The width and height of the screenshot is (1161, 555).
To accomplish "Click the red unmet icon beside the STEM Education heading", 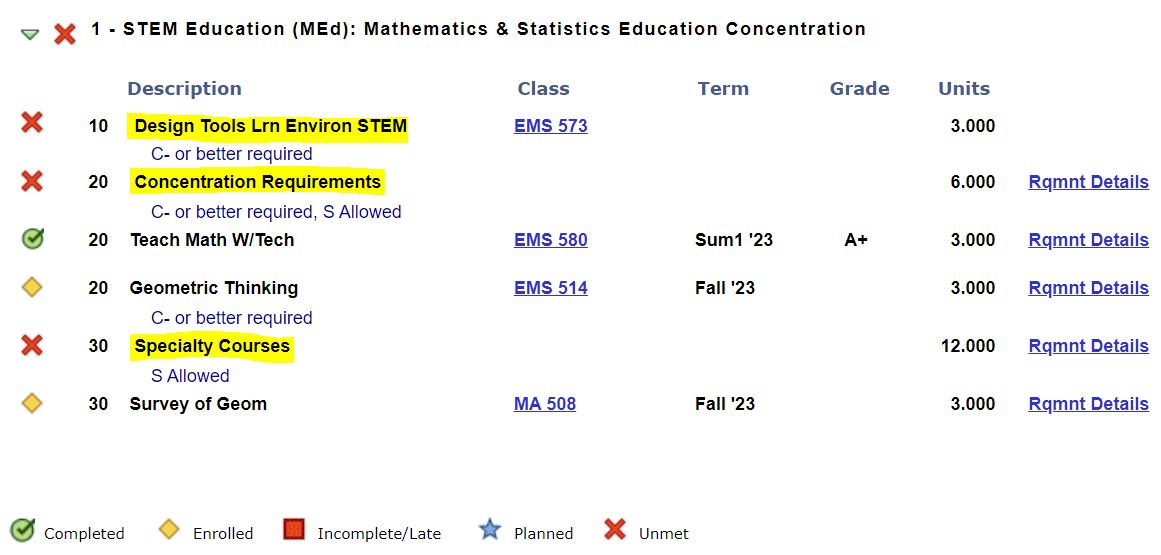I will 65,34.
